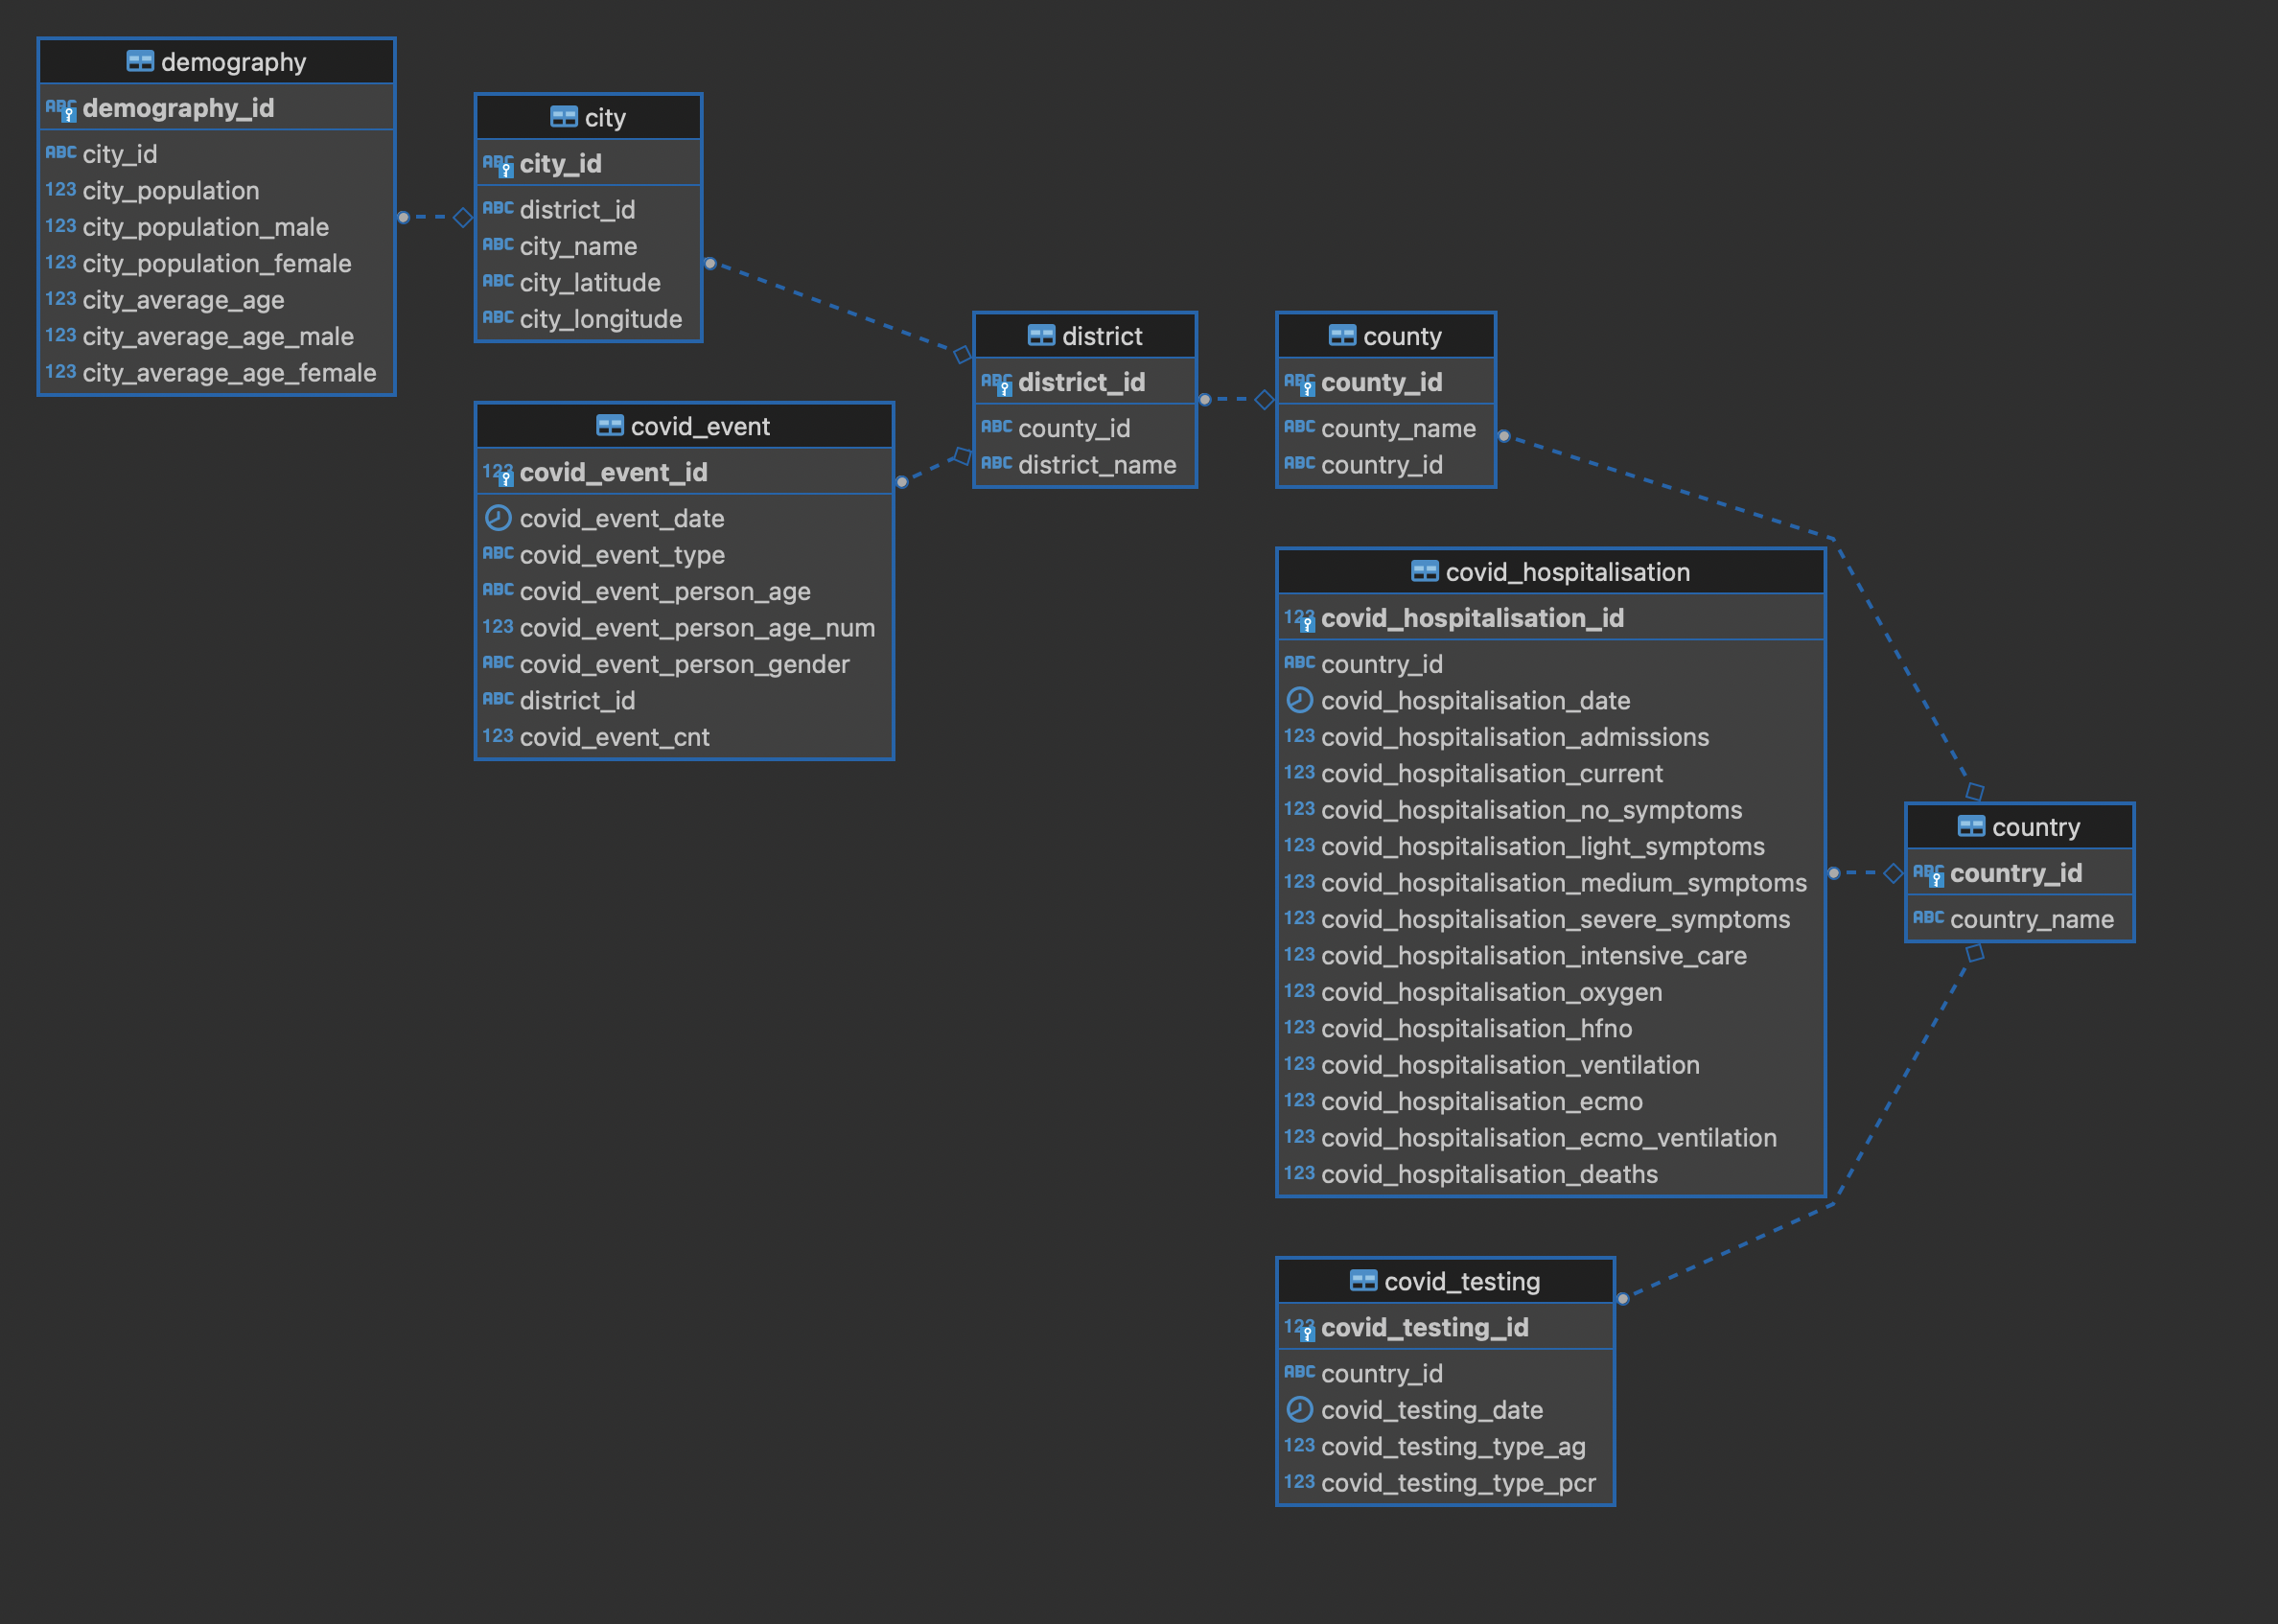Viewport: 2278px width, 1624px height.
Task: Click the covid_event_date clock icon
Action: click(498, 518)
